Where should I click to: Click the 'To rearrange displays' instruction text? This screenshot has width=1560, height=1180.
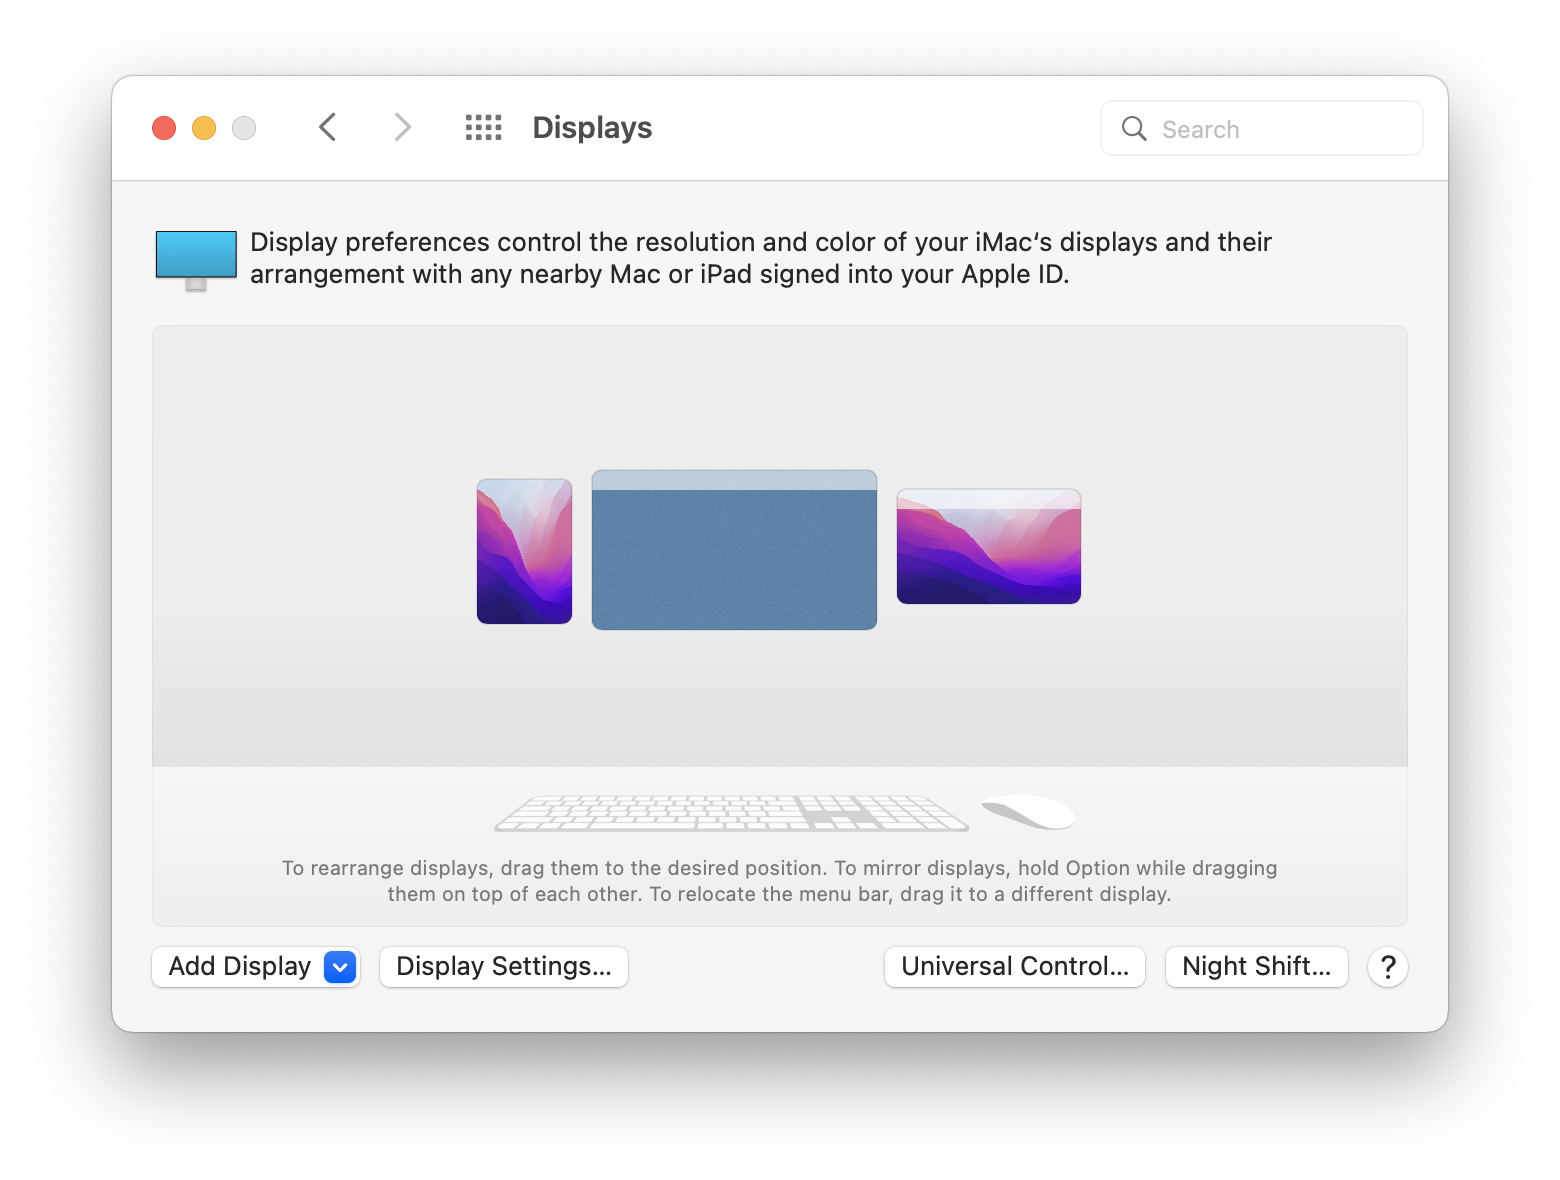pos(779,881)
